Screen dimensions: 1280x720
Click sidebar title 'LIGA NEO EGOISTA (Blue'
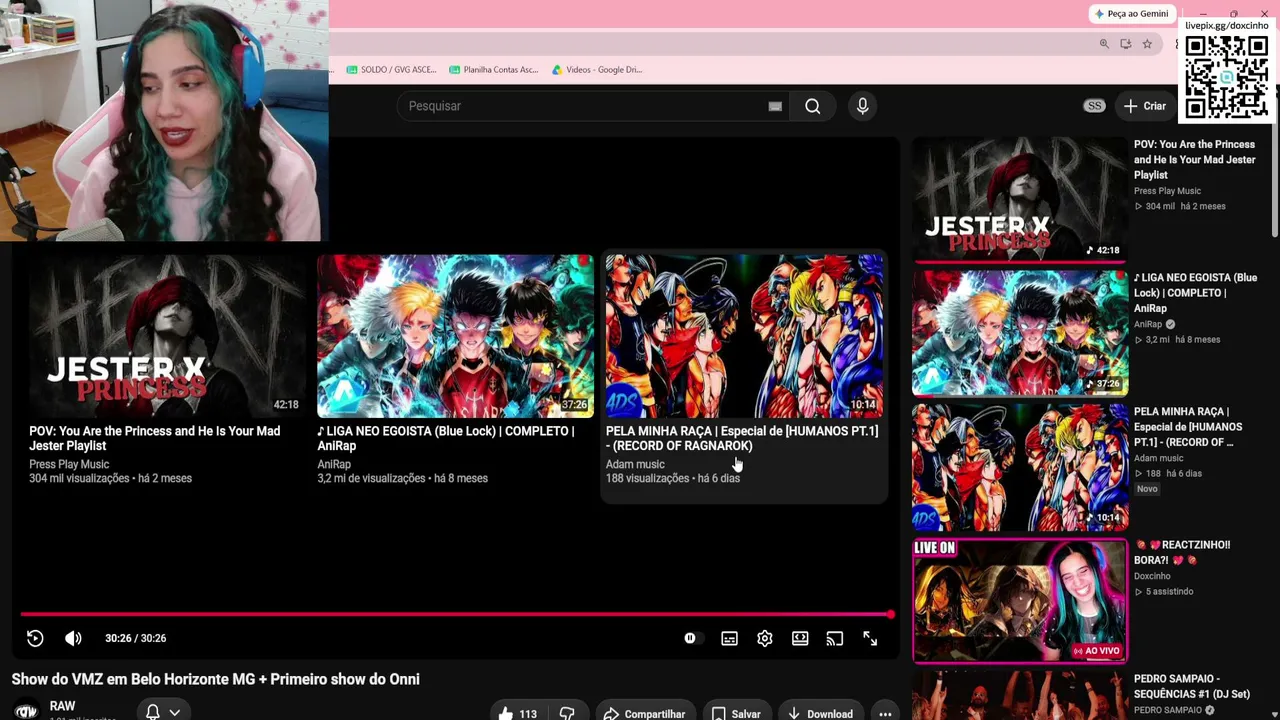point(1195,293)
